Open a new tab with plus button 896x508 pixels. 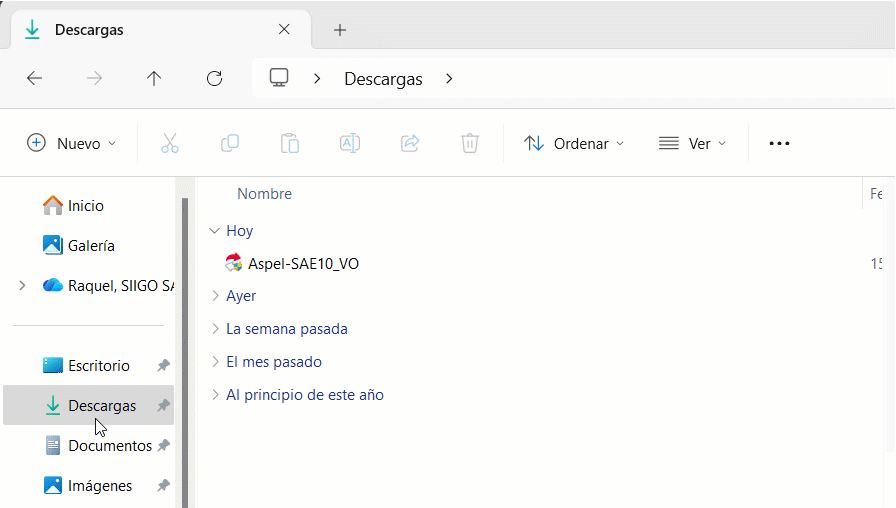coord(340,30)
